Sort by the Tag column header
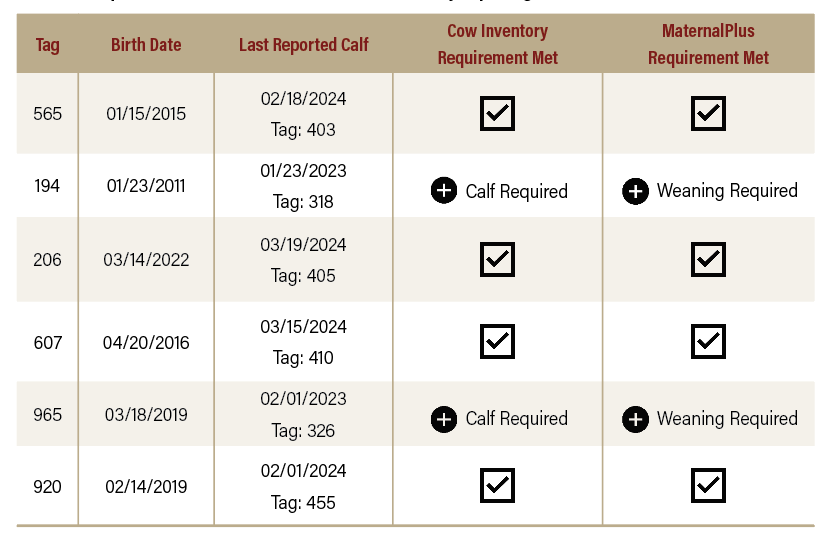840x542 pixels. pyautogui.click(x=47, y=45)
